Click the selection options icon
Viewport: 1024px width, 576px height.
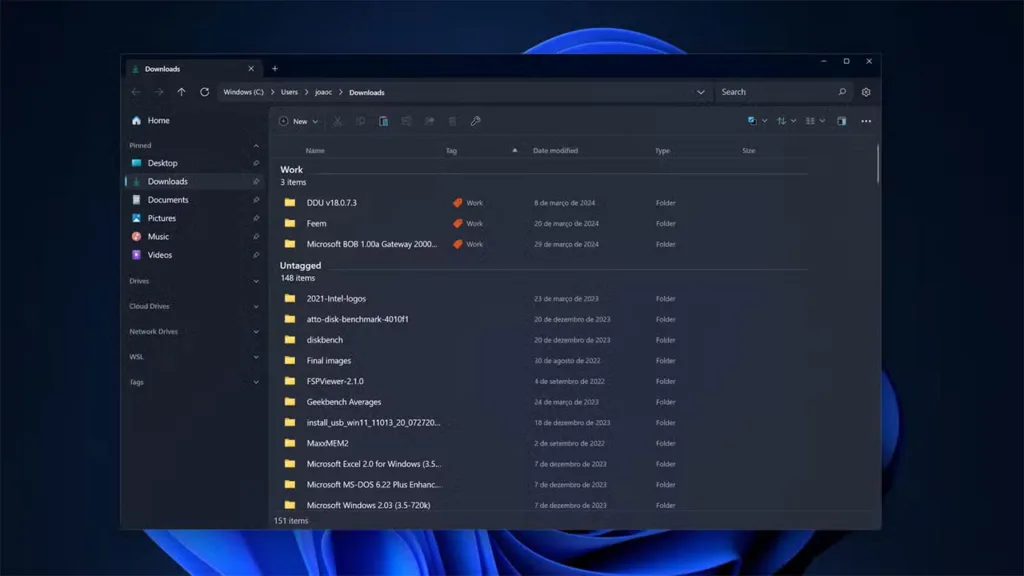click(x=752, y=121)
